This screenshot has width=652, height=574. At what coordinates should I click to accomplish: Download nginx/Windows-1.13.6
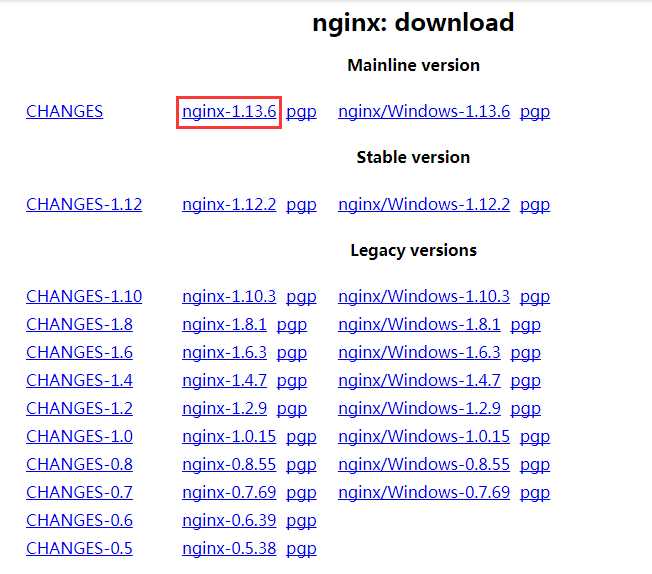[424, 111]
